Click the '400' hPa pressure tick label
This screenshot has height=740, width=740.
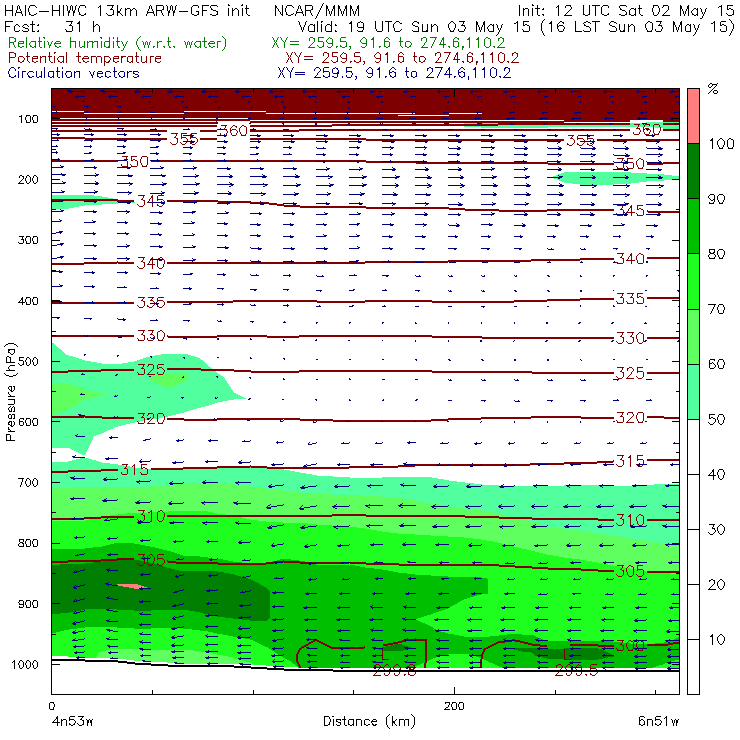[28, 301]
